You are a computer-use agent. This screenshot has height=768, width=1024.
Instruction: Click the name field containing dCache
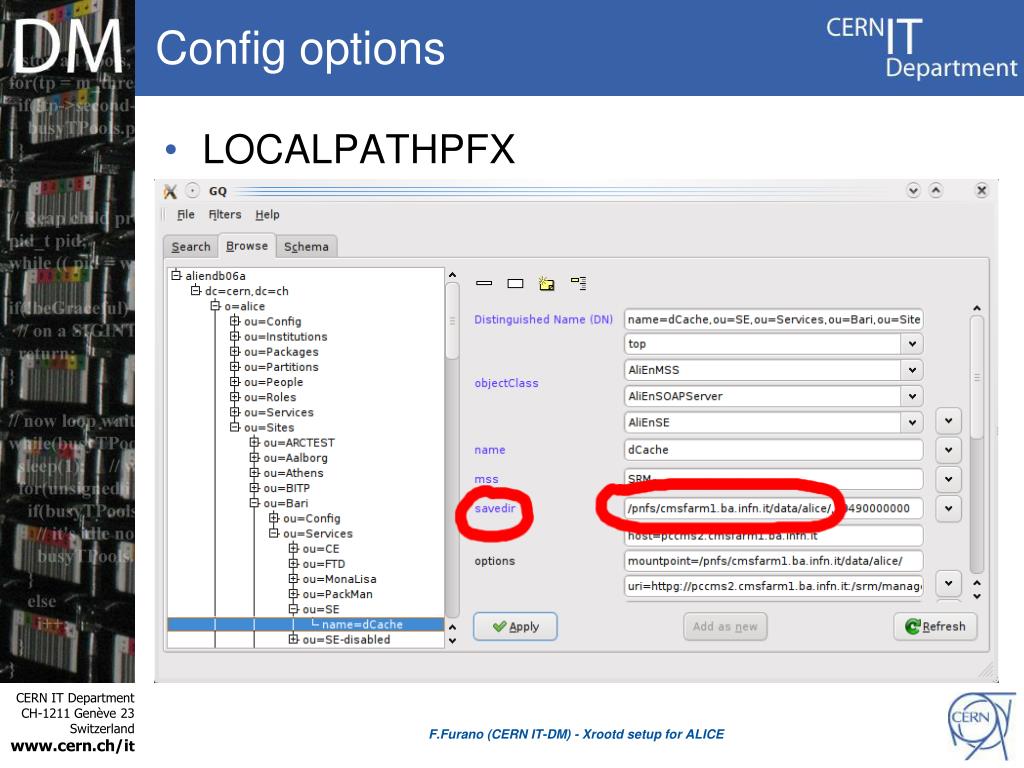pos(773,449)
